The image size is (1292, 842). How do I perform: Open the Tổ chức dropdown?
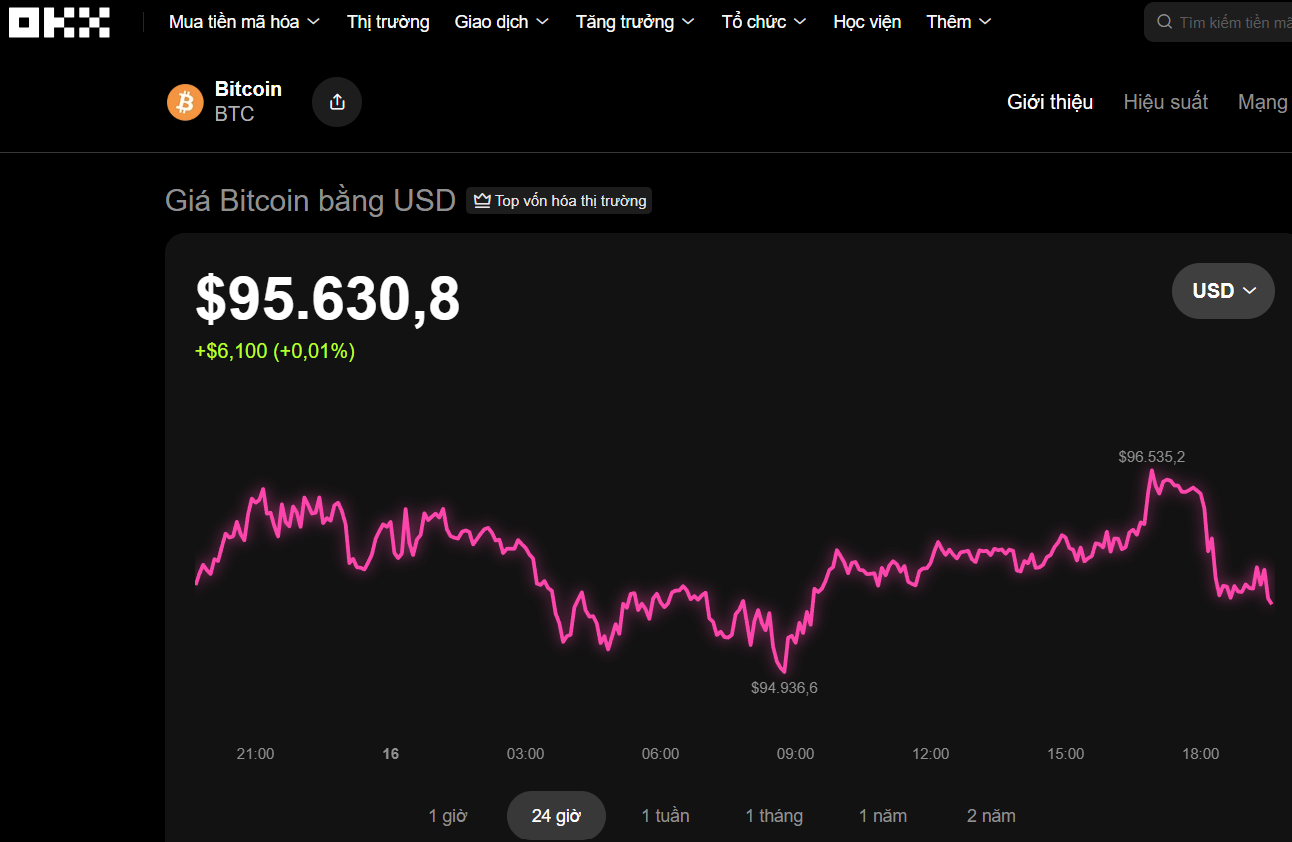764,22
